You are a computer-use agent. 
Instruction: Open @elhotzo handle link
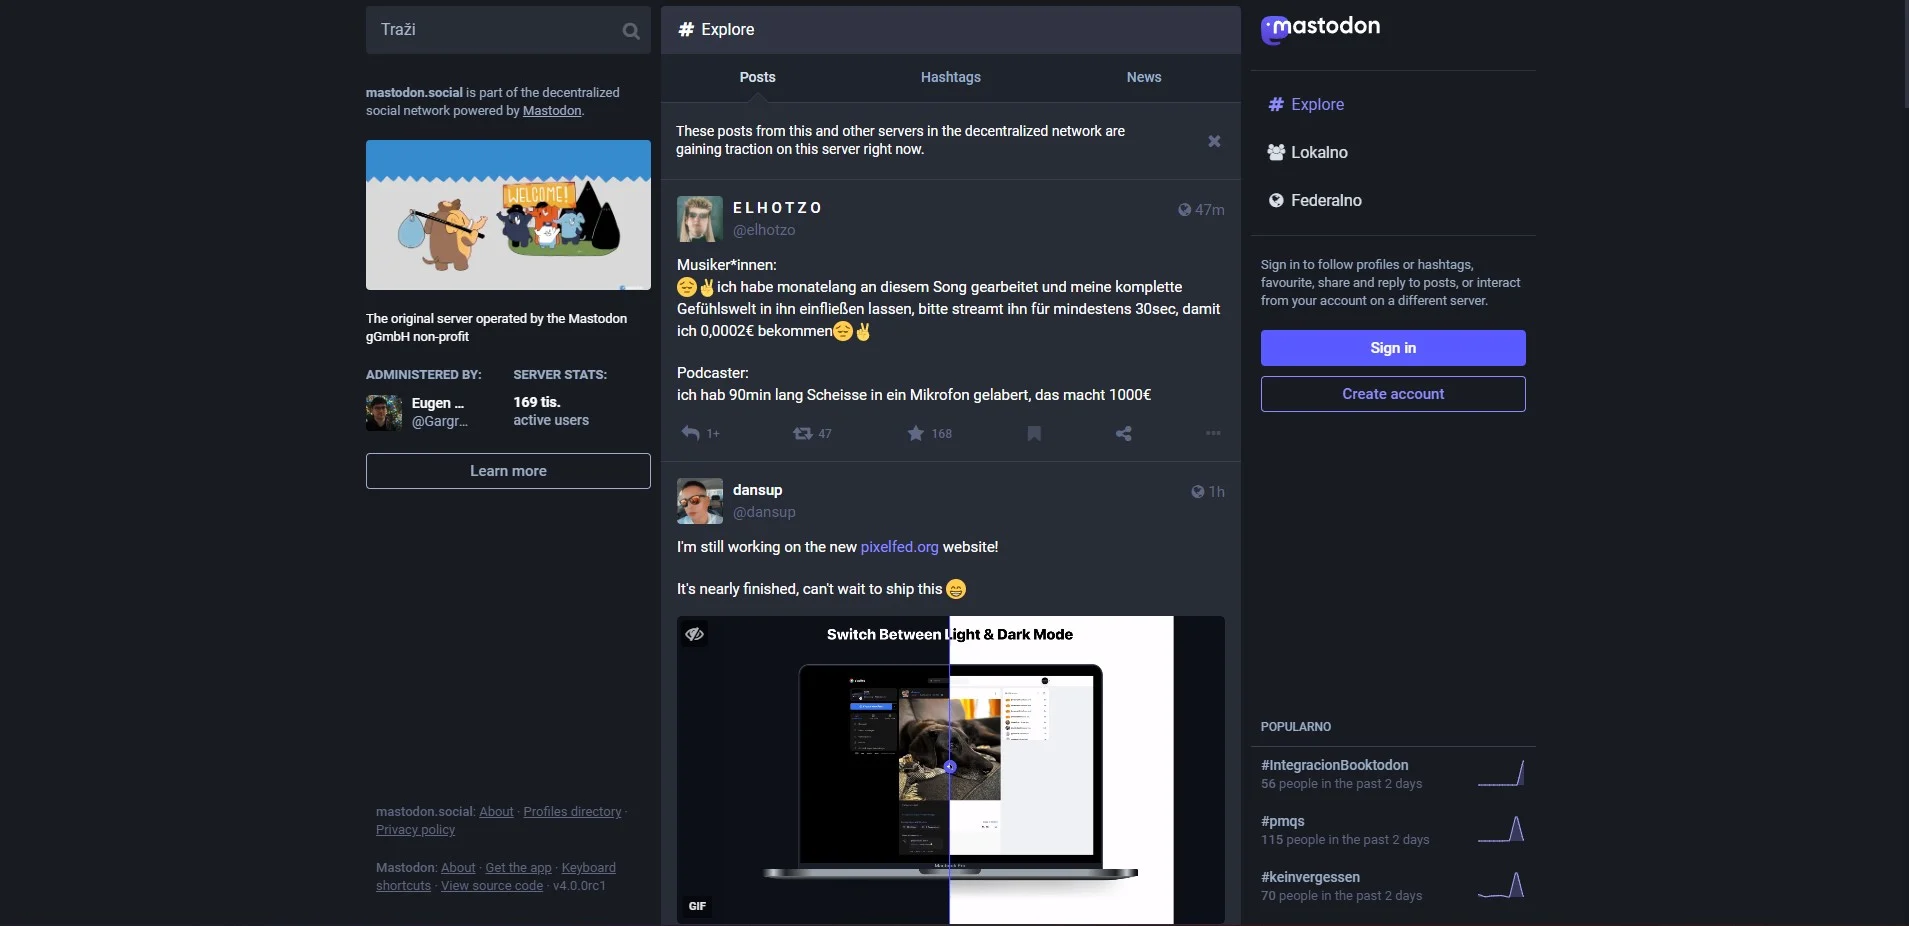click(764, 230)
